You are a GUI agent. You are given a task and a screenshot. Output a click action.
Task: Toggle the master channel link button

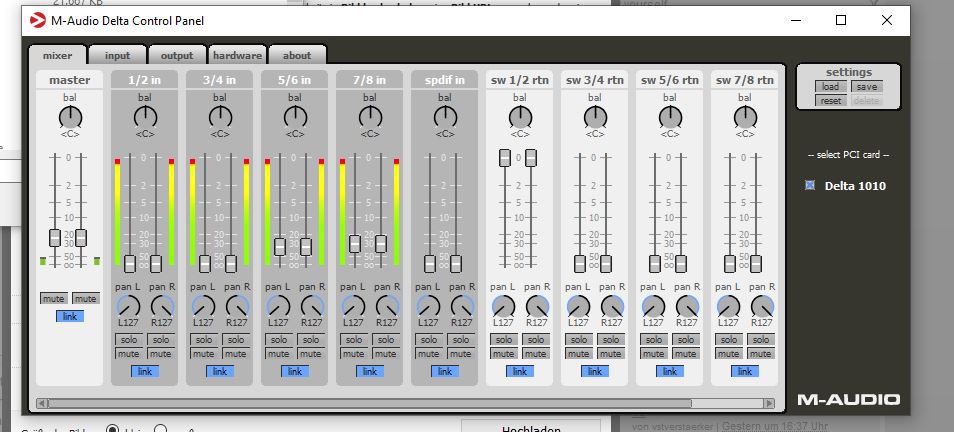pyautogui.click(x=70, y=316)
